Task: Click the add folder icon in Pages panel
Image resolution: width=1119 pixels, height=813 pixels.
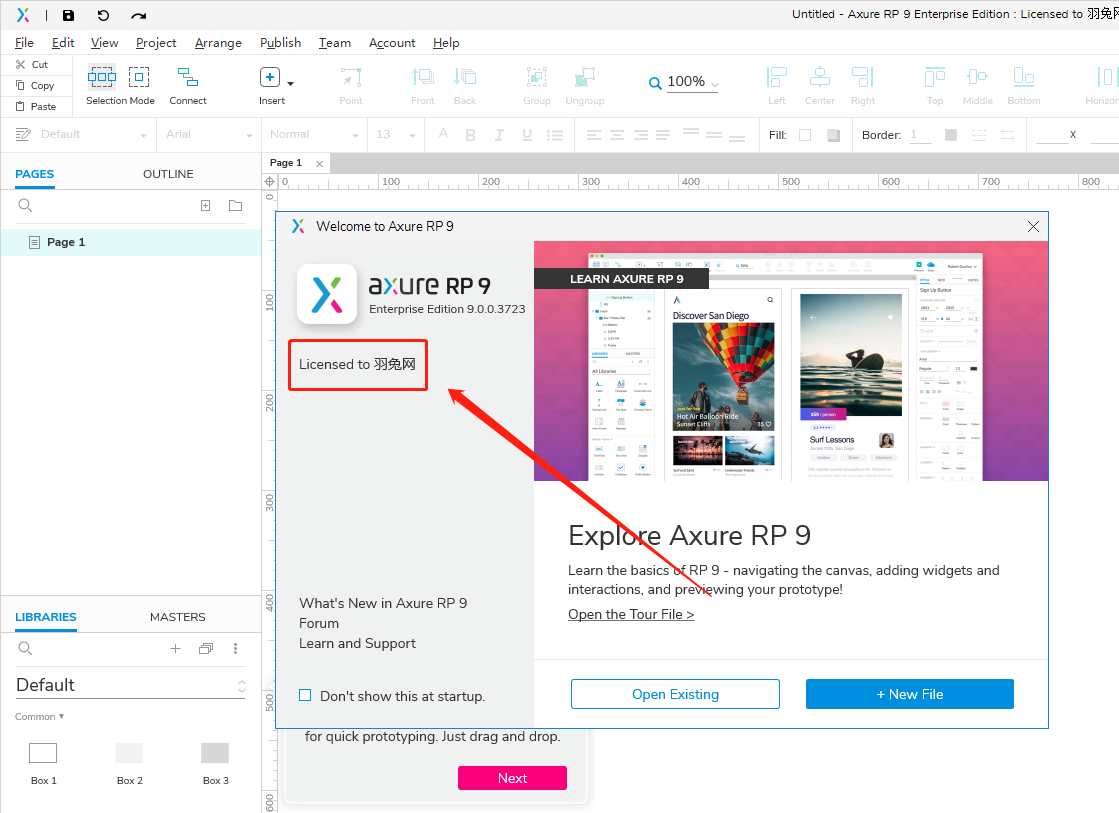Action: [x=235, y=205]
